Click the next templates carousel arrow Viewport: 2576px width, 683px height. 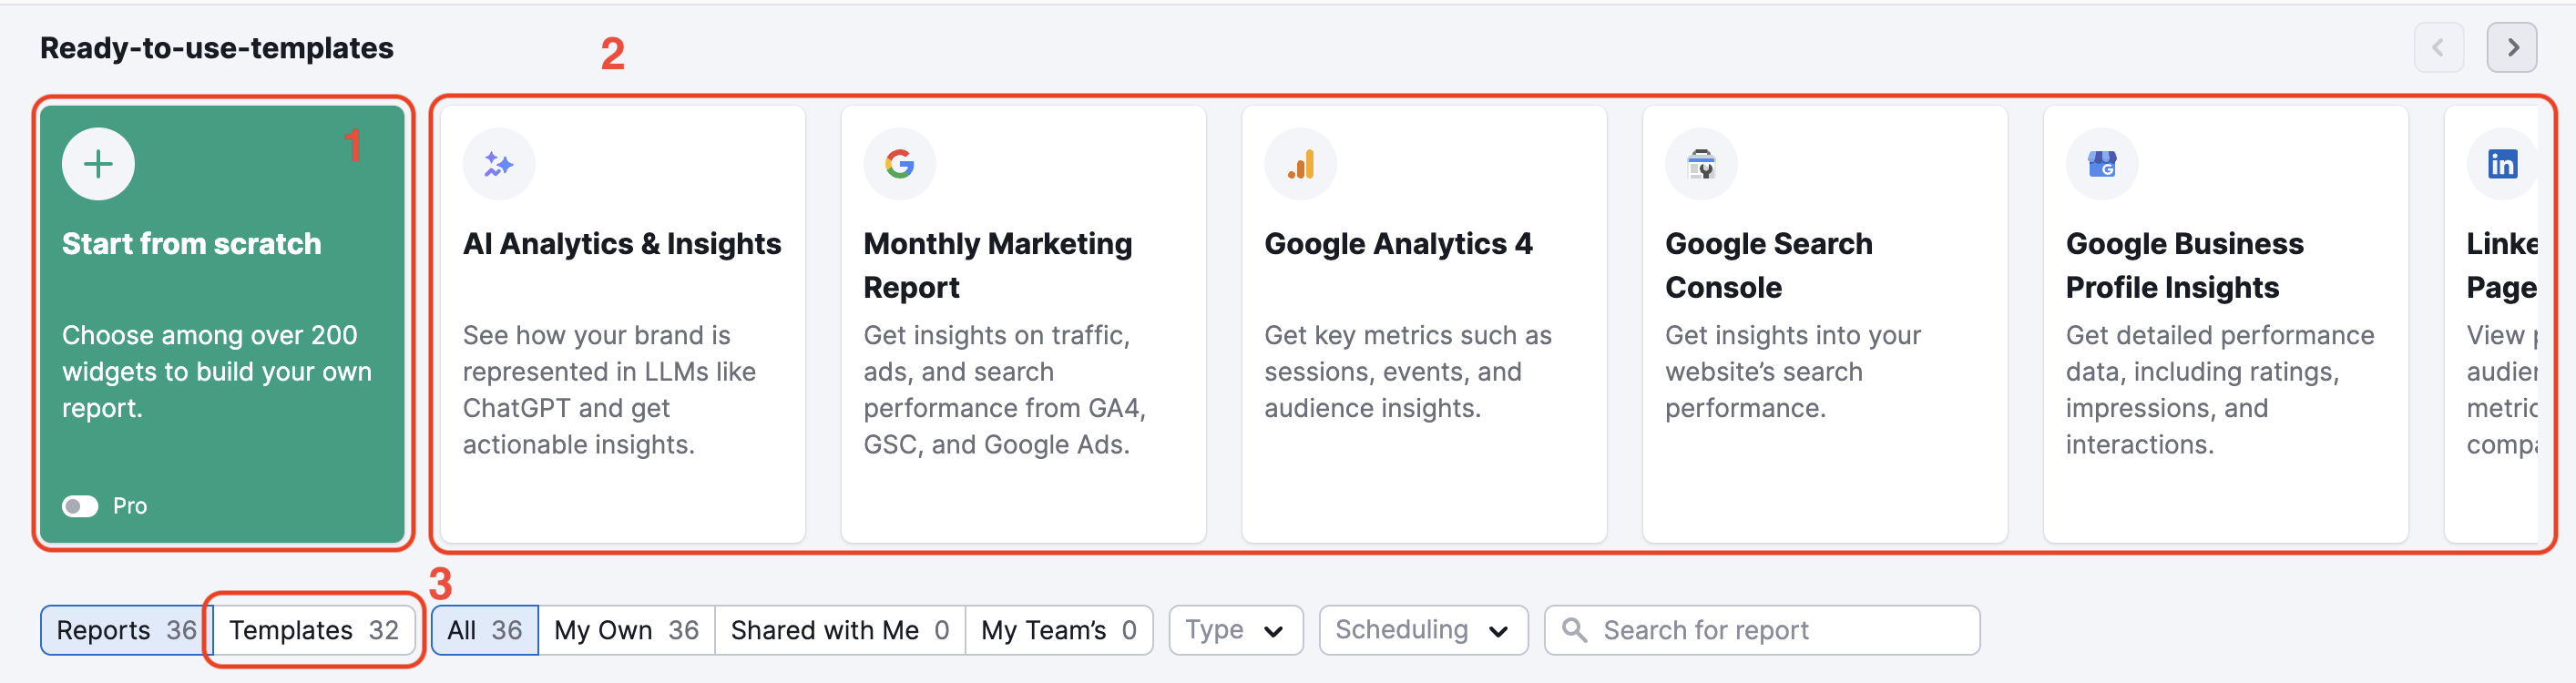coord(2511,47)
